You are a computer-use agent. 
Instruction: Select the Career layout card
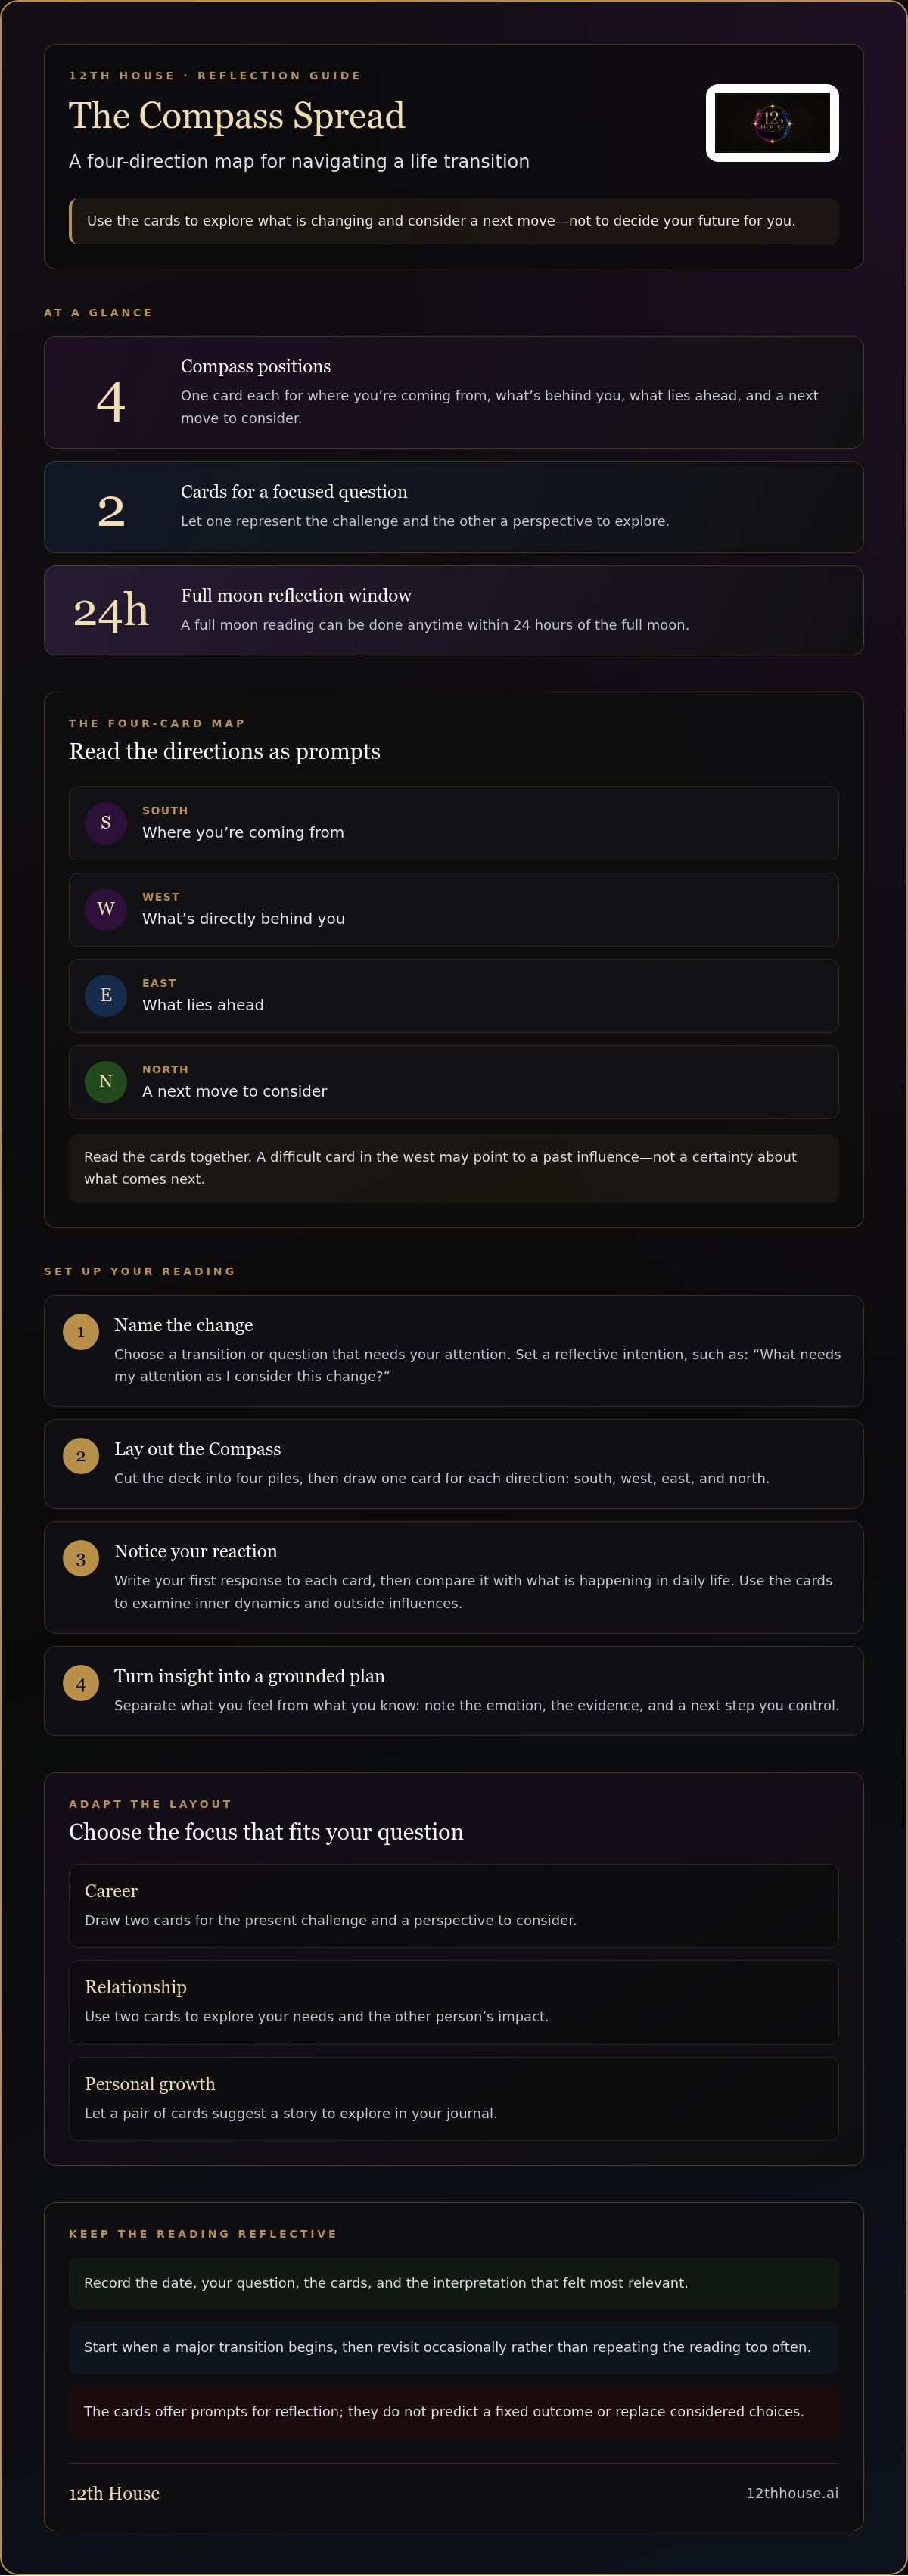(453, 1905)
